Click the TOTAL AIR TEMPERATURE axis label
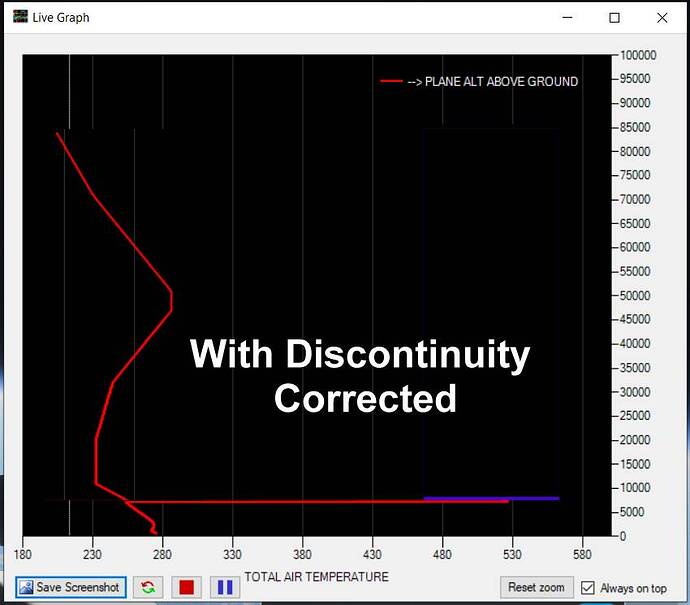Image resolution: width=690 pixels, height=605 pixels. pos(316,577)
